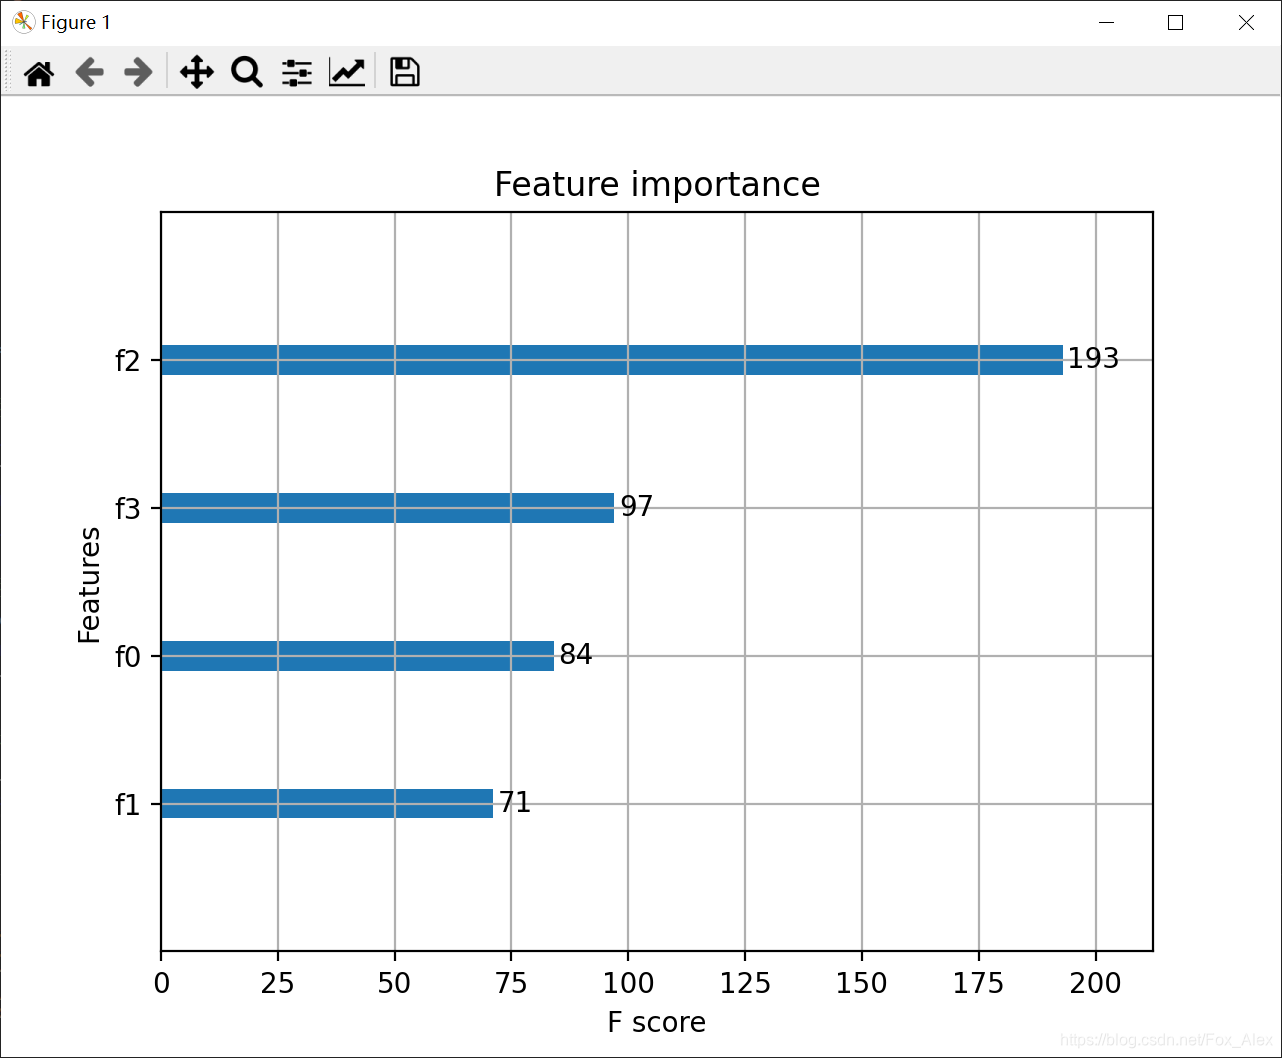Click the x-axis tick label 200

point(1096,984)
